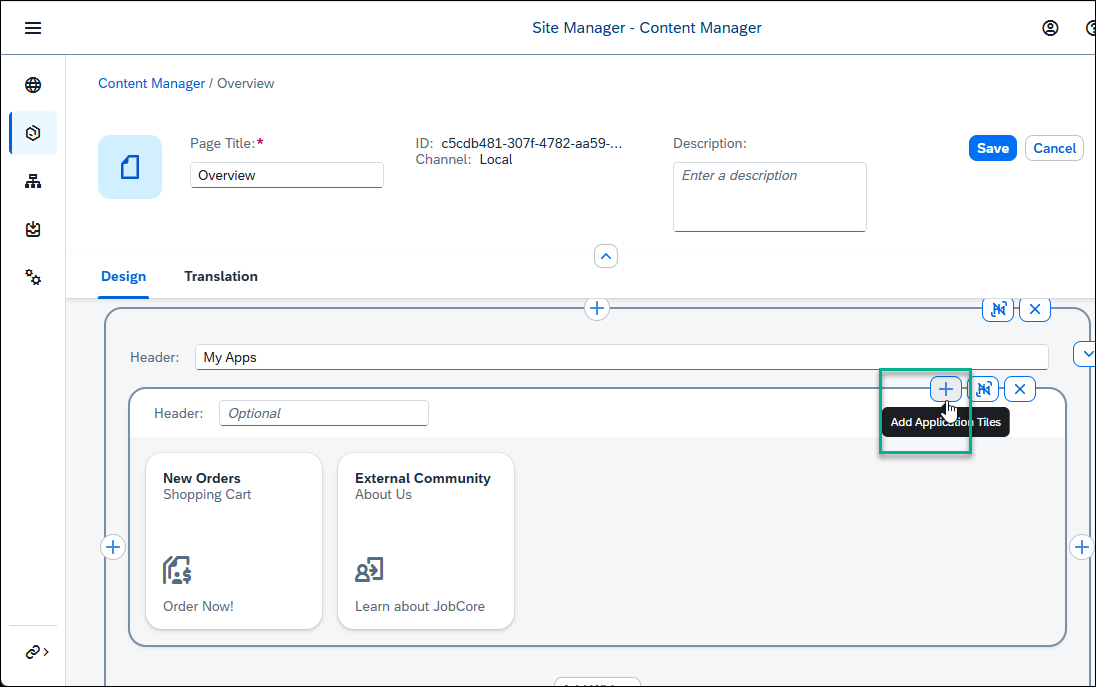The width and height of the screenshot is (1096, 687).
Task: Click the page document icon tile
Action: click(x=130, y=167)
